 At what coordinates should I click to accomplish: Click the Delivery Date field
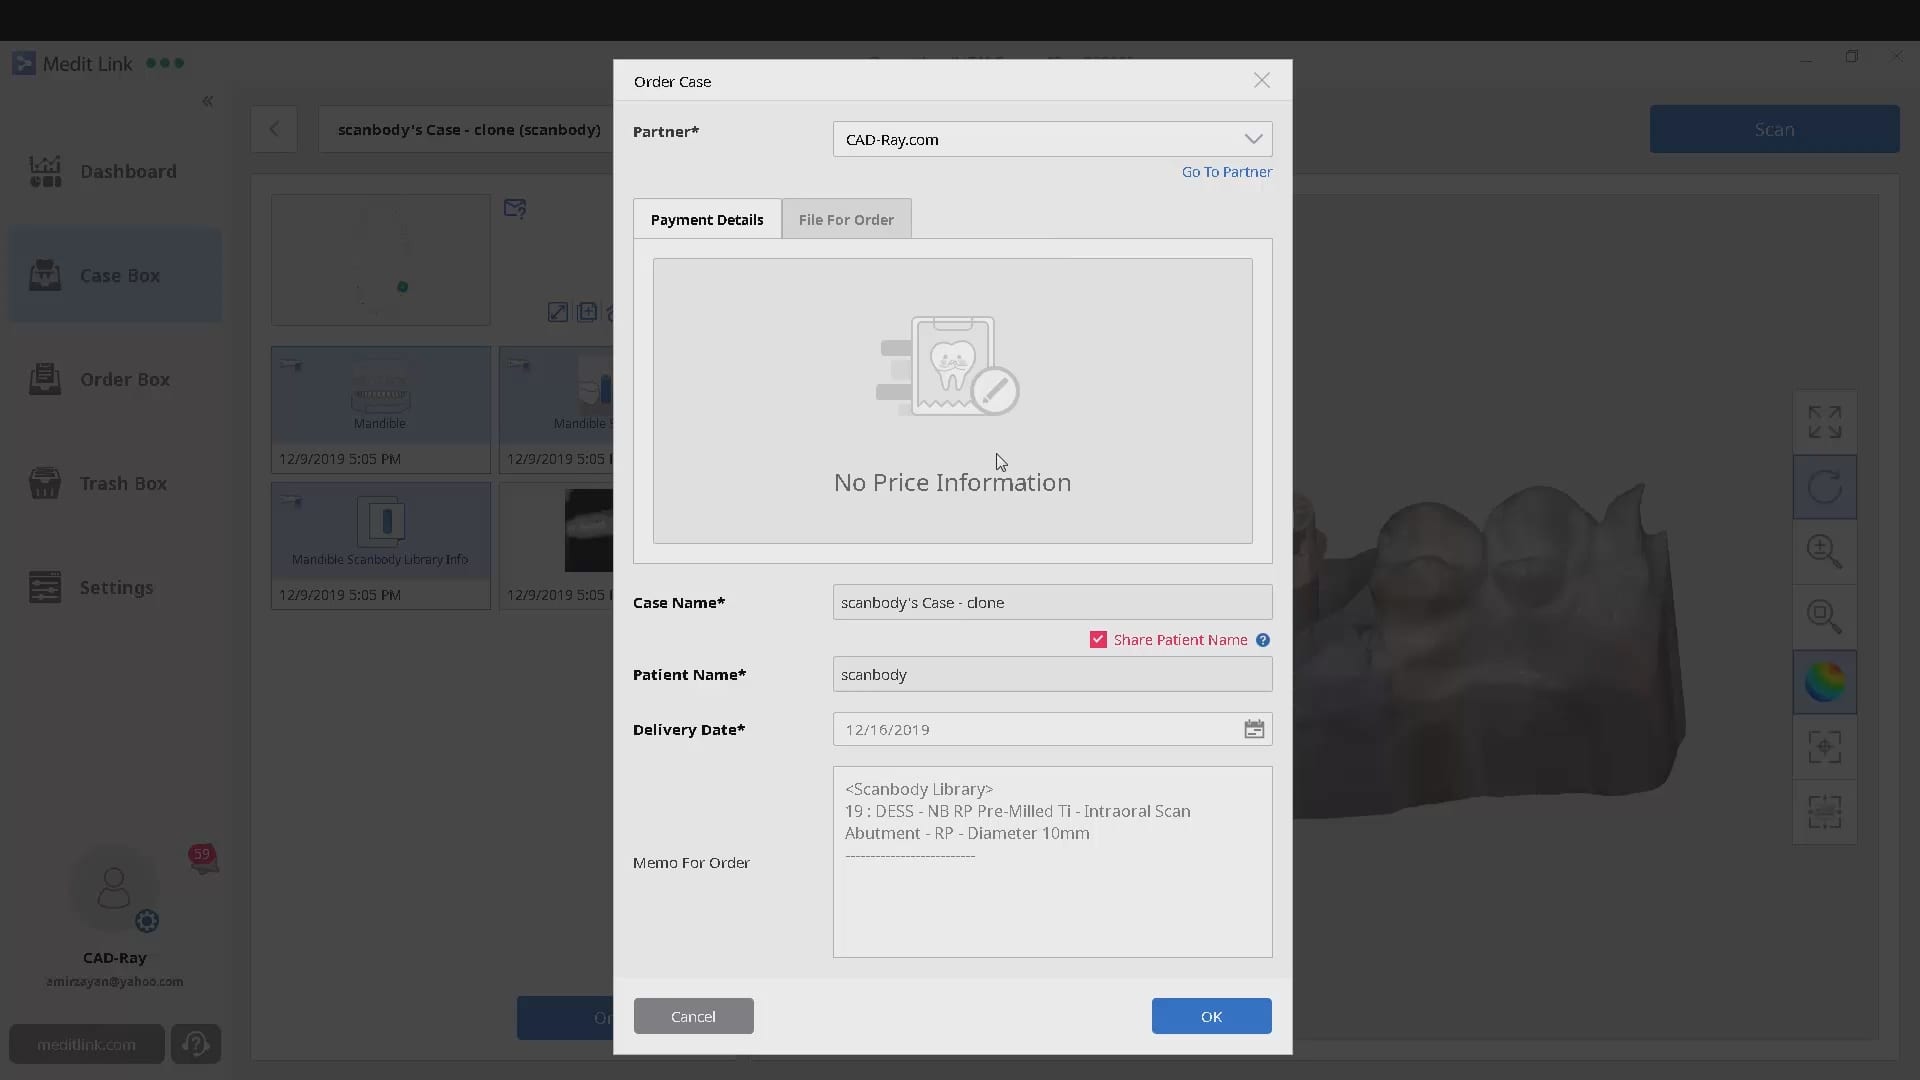pos(1052,729)
